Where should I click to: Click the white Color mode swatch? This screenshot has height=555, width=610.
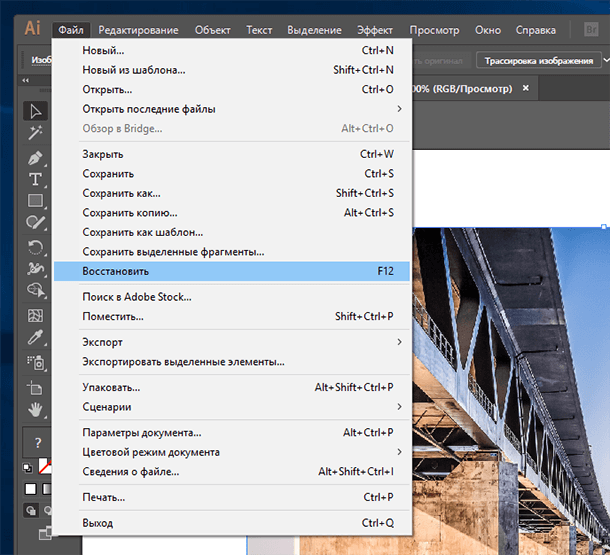pos(30,489)
